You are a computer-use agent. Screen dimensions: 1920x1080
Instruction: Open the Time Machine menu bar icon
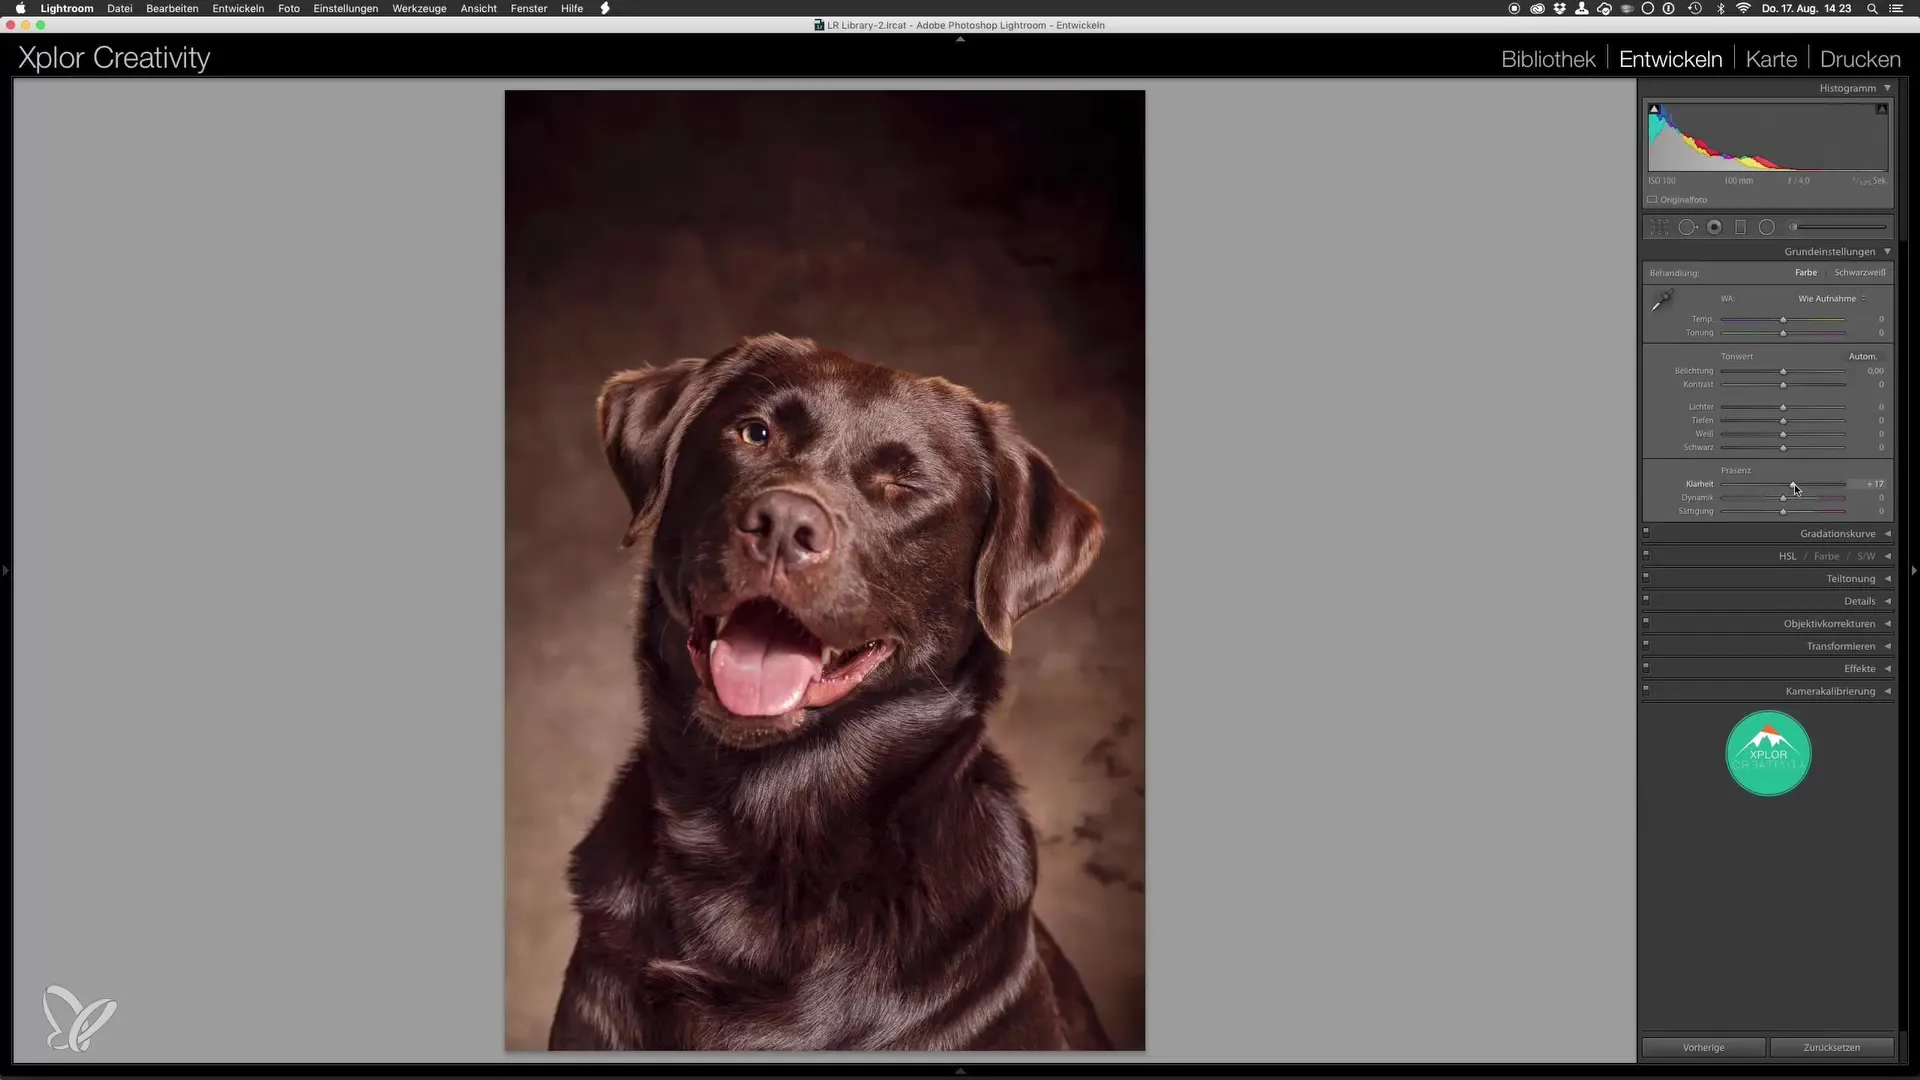pyautogui.click(x=1695, y=8)
